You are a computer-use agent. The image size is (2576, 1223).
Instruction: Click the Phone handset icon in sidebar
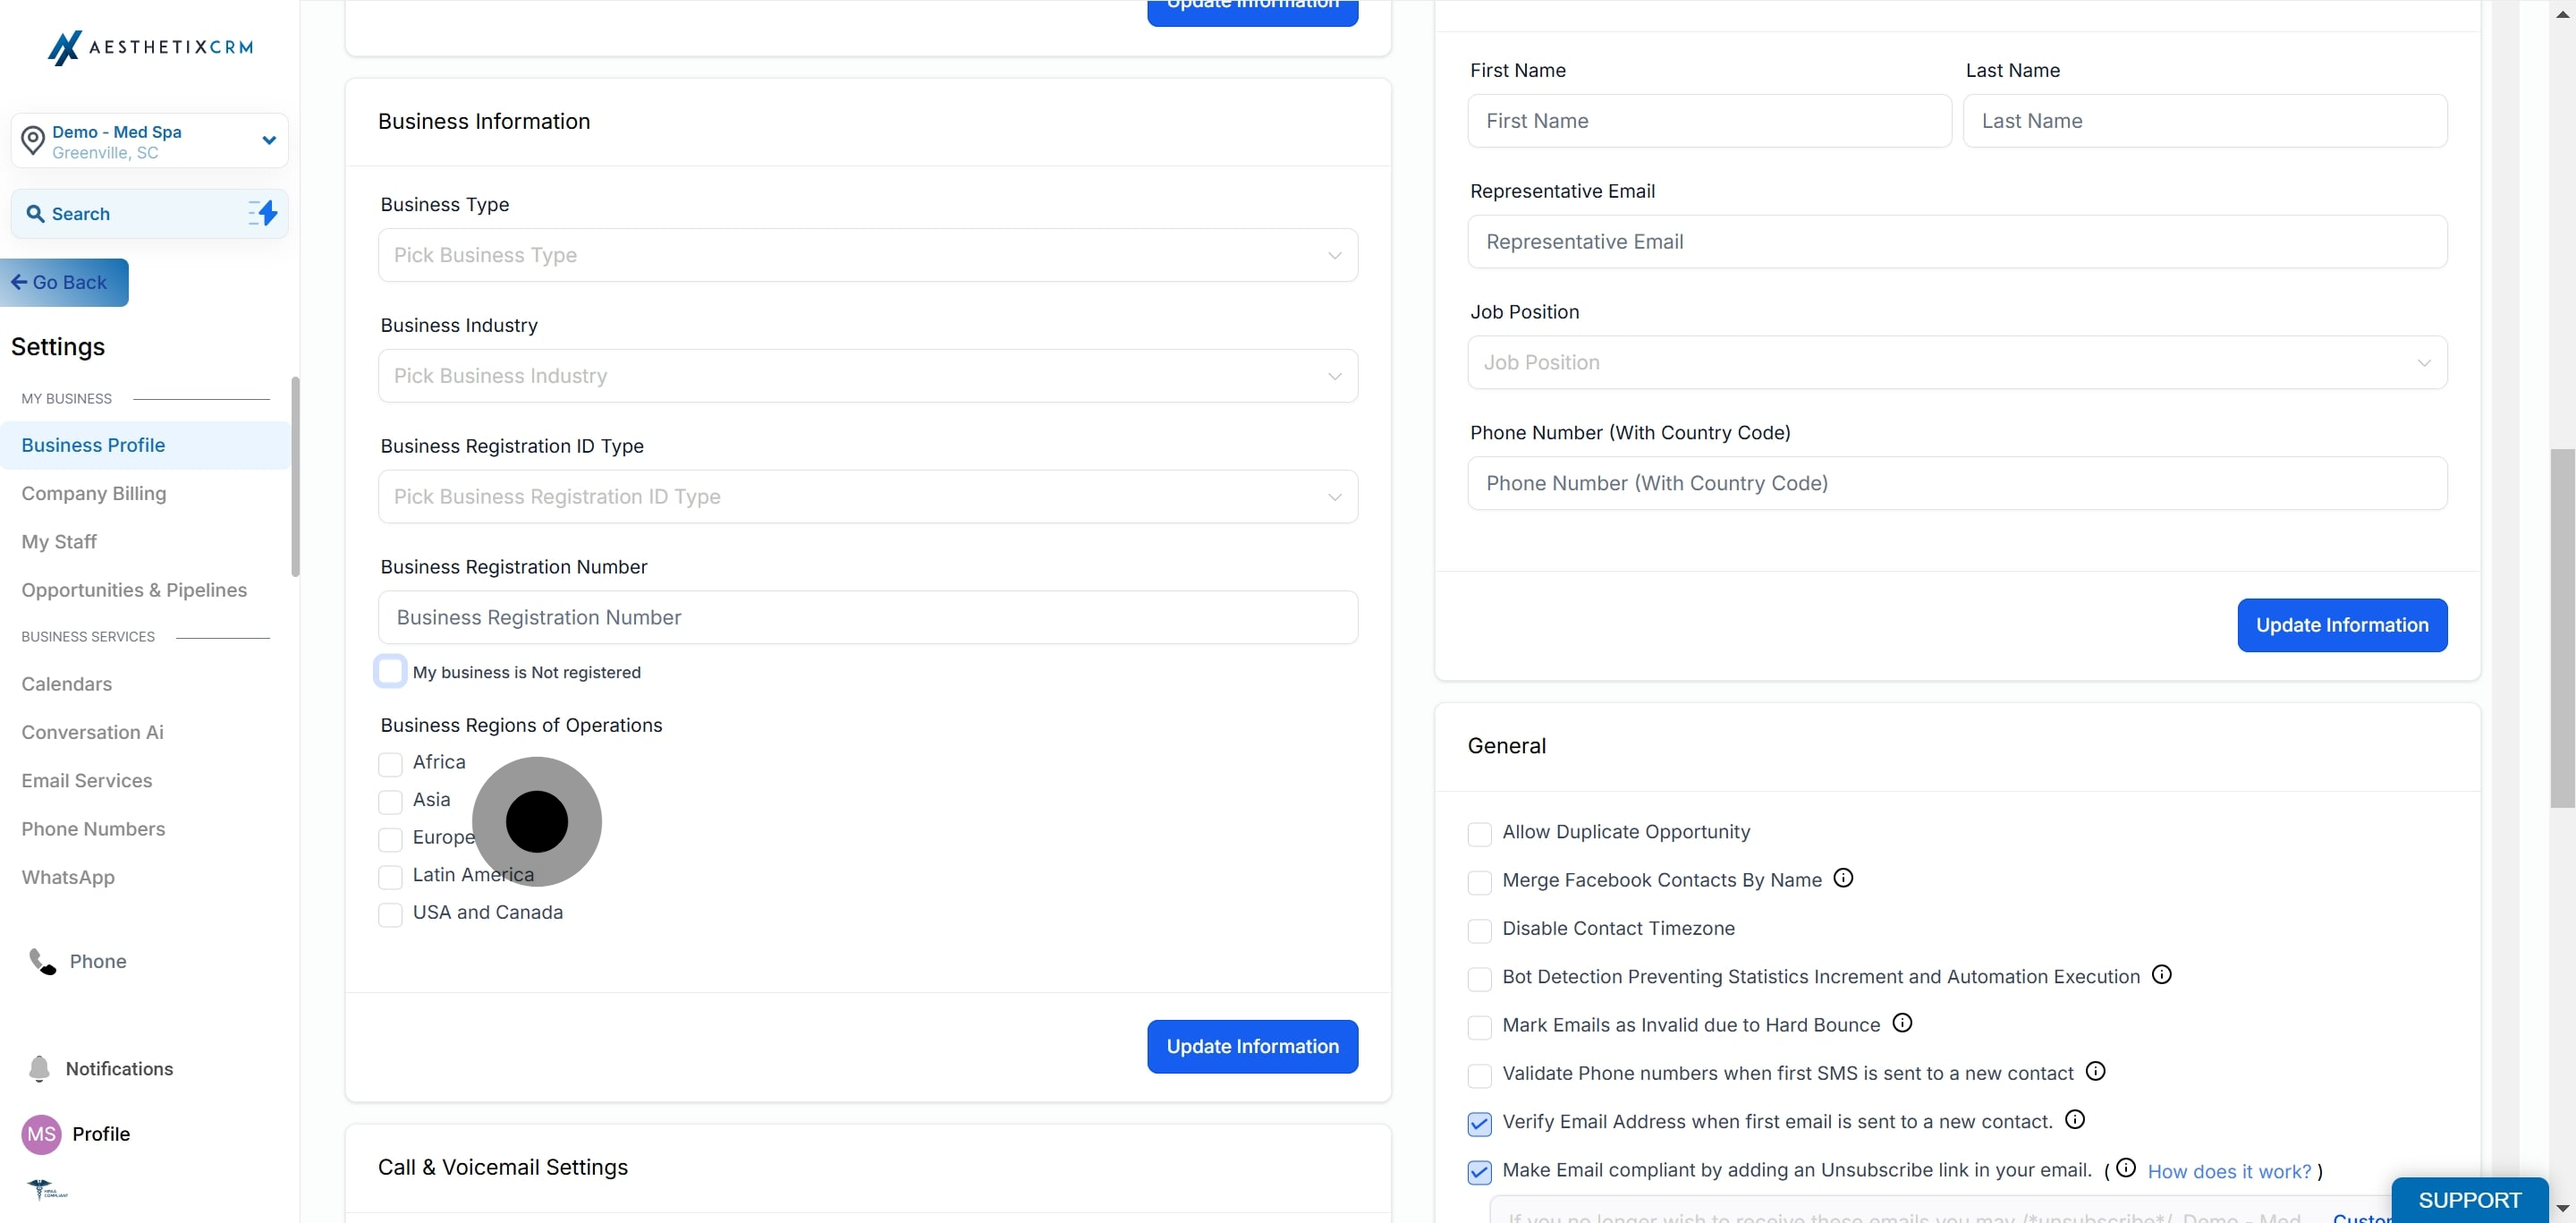[x=42, y=961]
